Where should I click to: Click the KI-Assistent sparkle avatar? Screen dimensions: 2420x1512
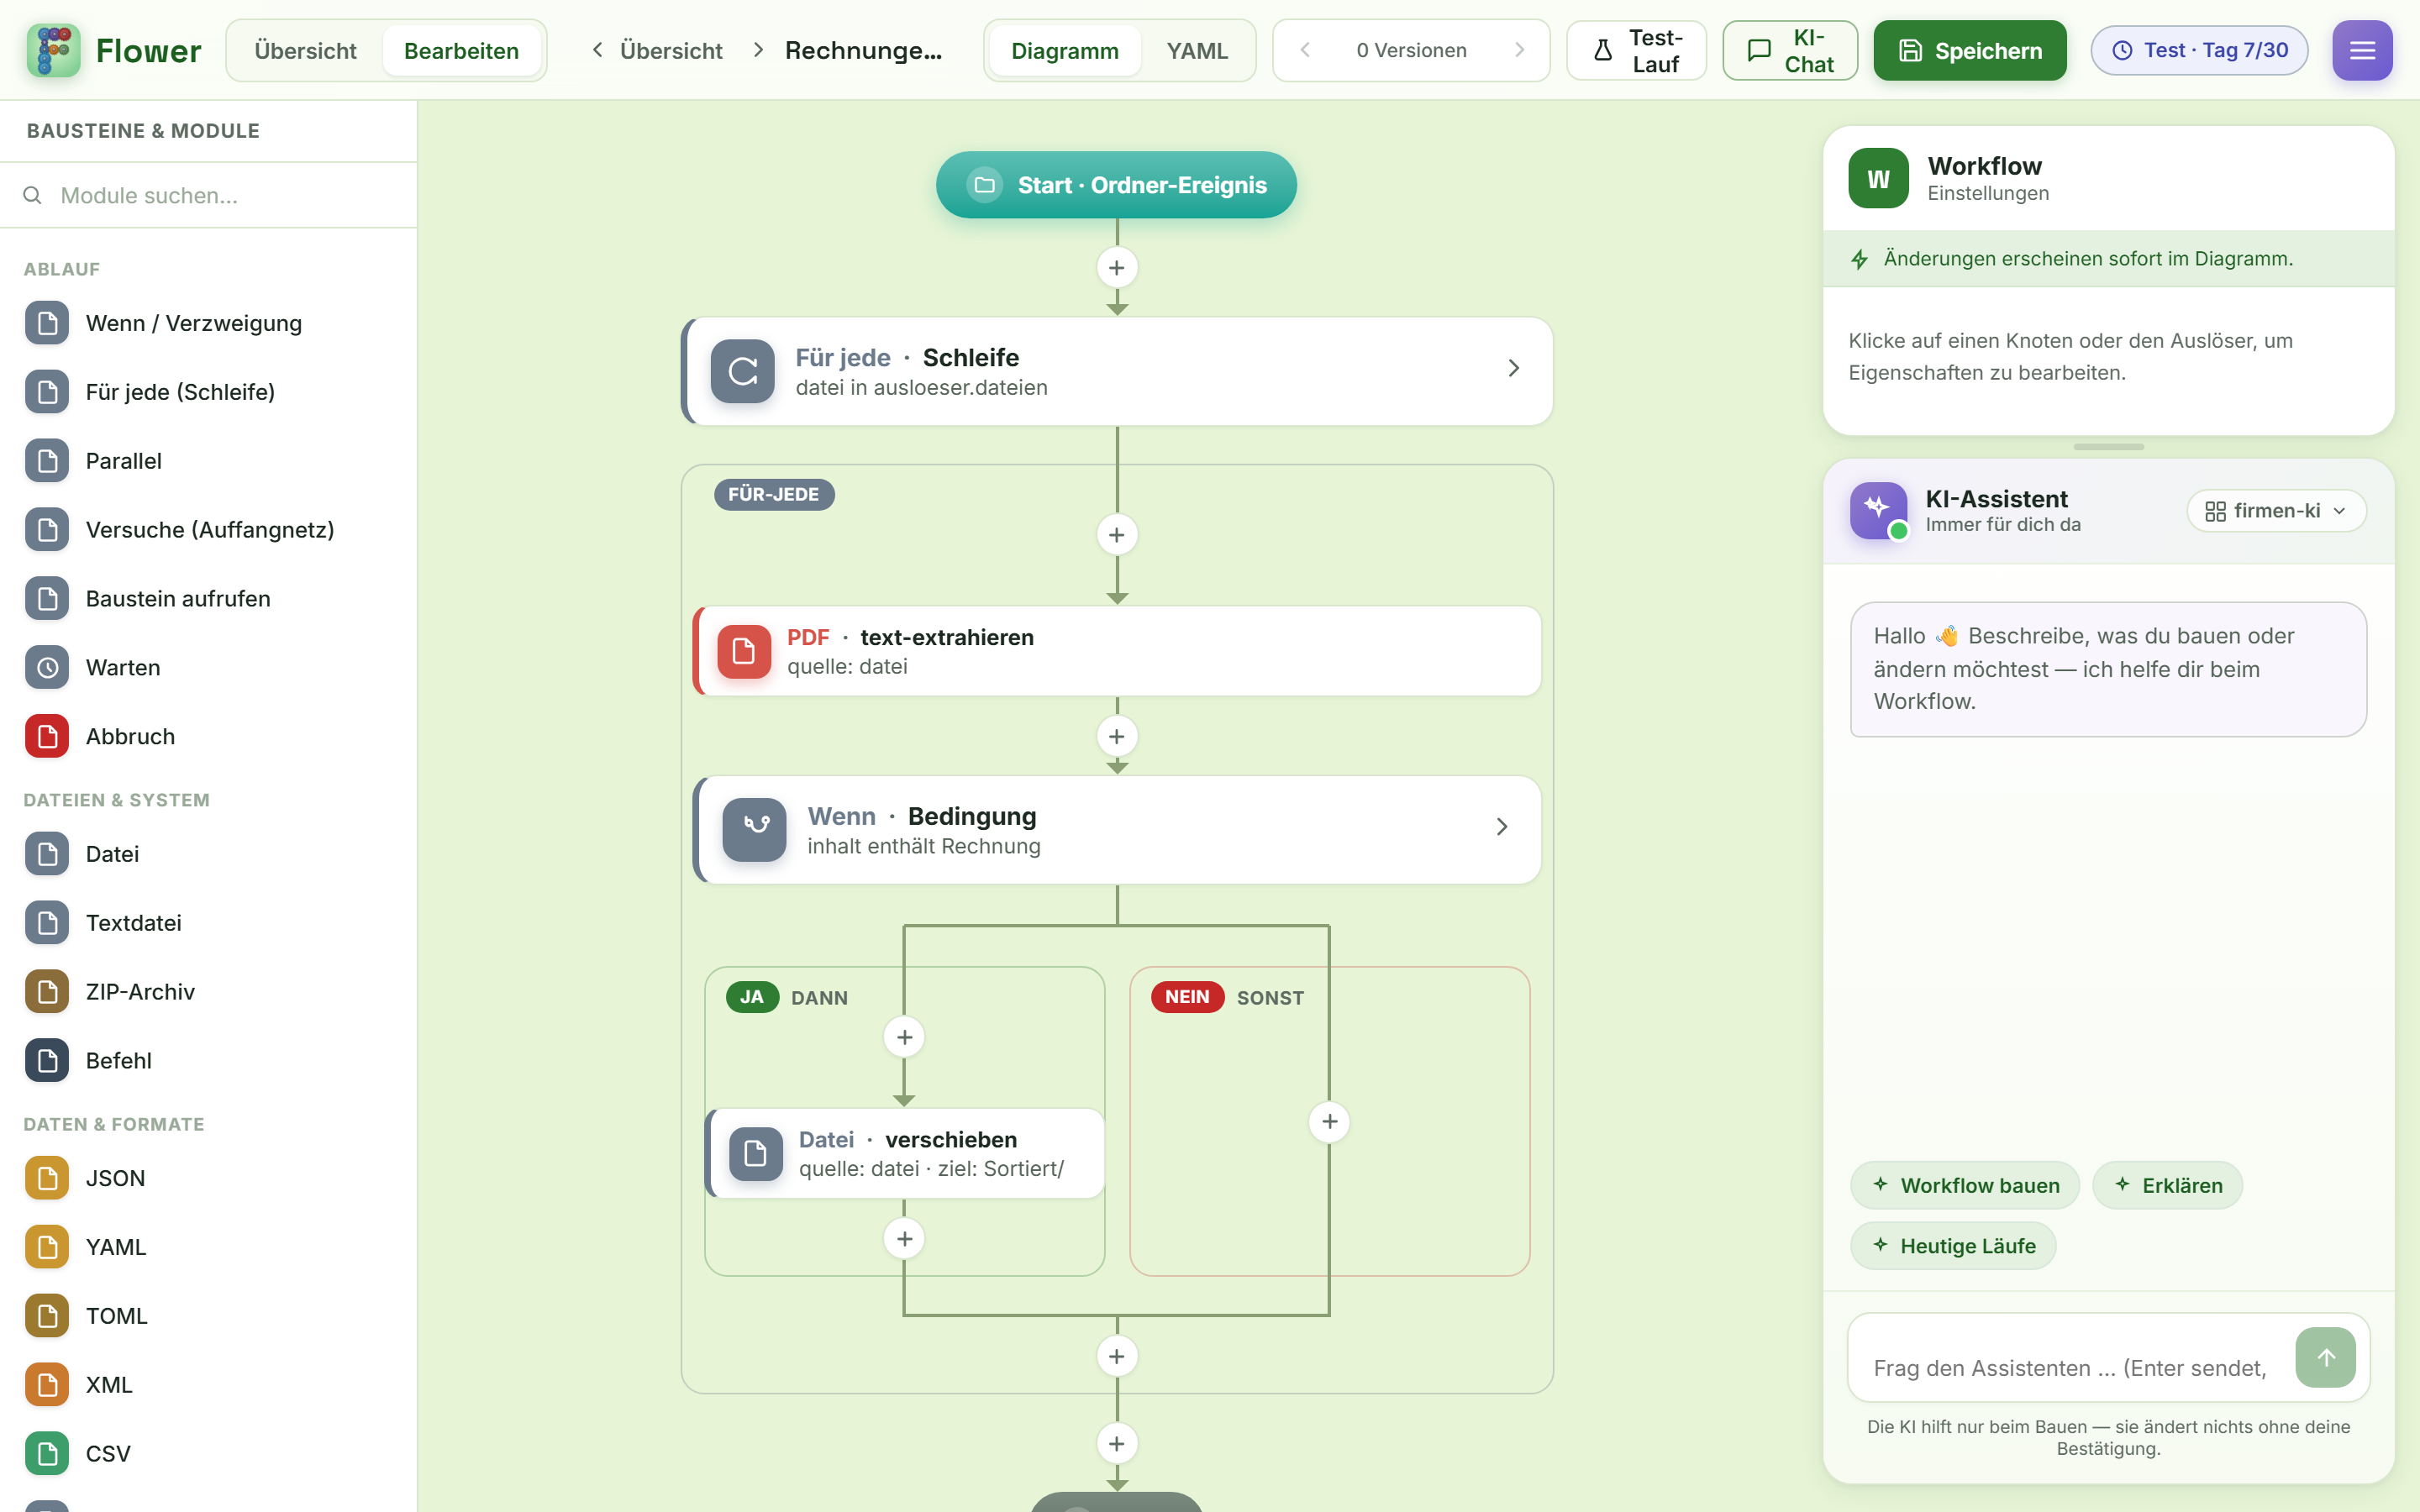tap(1878, 510)
